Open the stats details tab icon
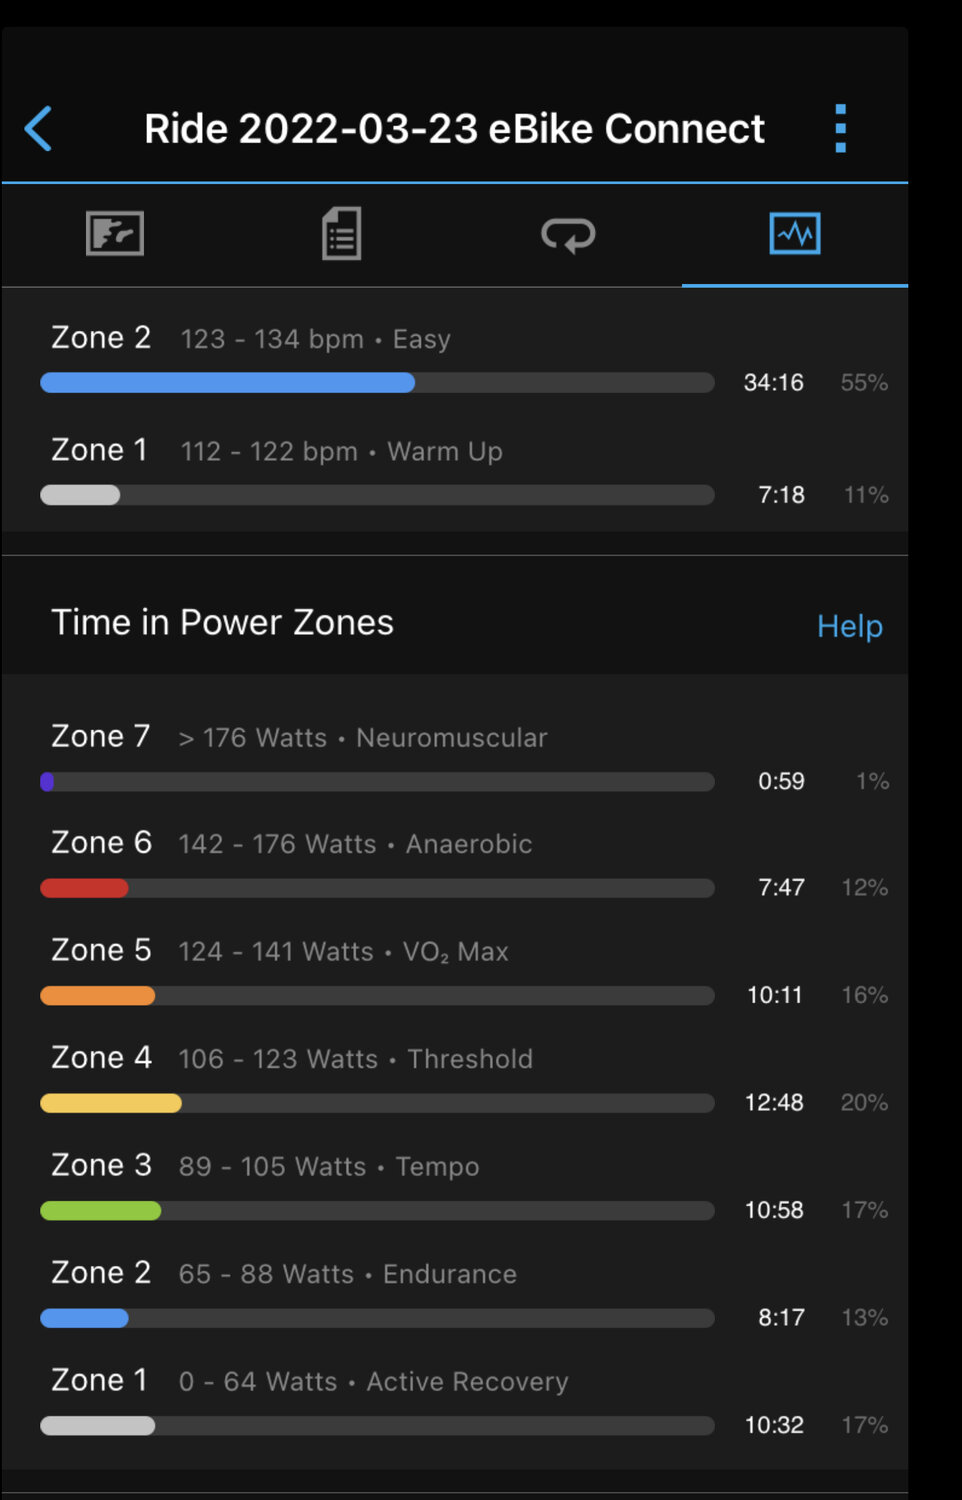This screenshot has height=1500, width=962. point(341,234)
